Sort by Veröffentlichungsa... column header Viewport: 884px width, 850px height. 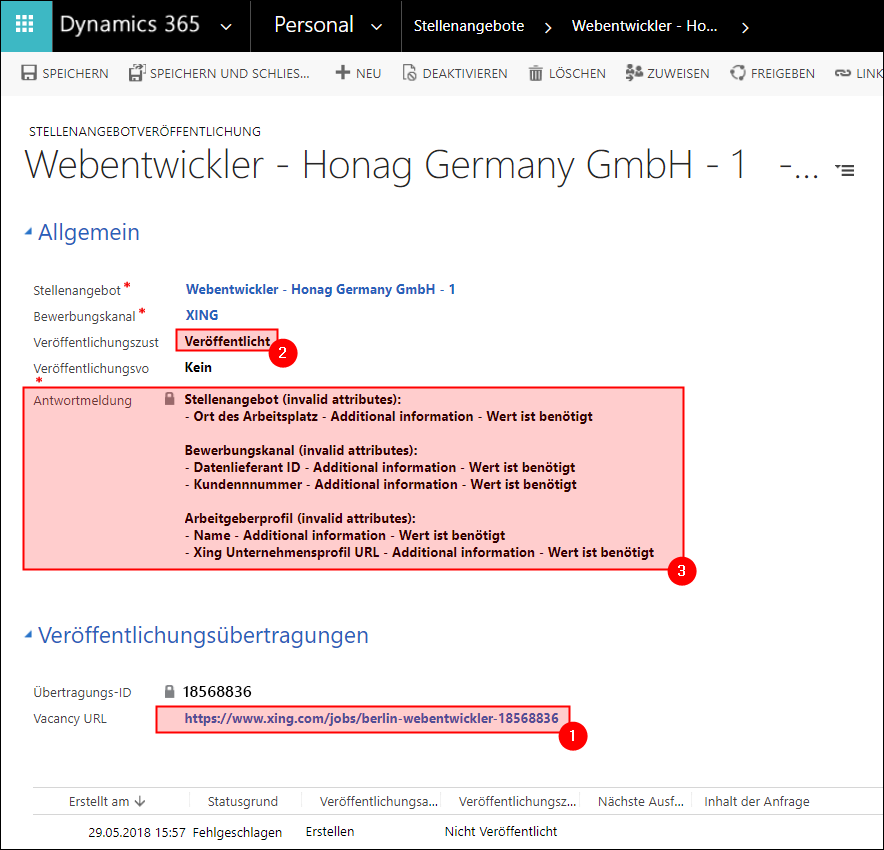[x=379, y=802]
